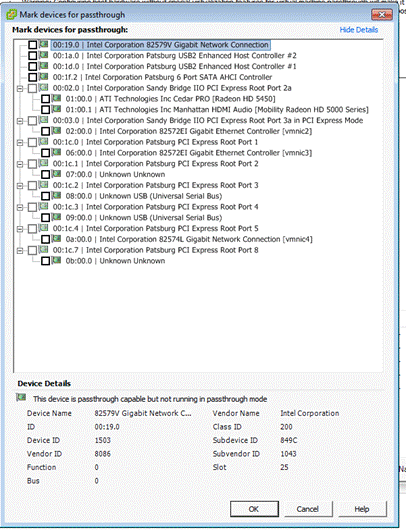Screen dimensions: 406x530
Task: Click device icon for 07:00.0 Unknown Unknown
Action: pyautogui.click(x=56, y=174)
